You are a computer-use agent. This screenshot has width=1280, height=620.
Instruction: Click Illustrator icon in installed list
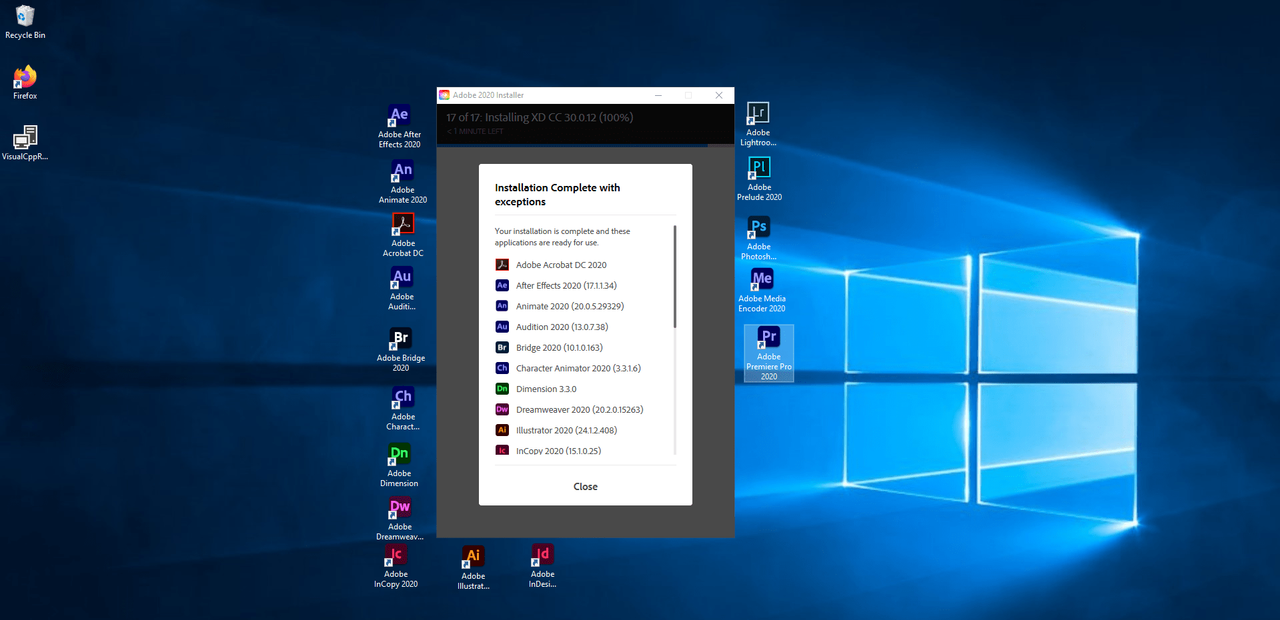tap(502, 430)
